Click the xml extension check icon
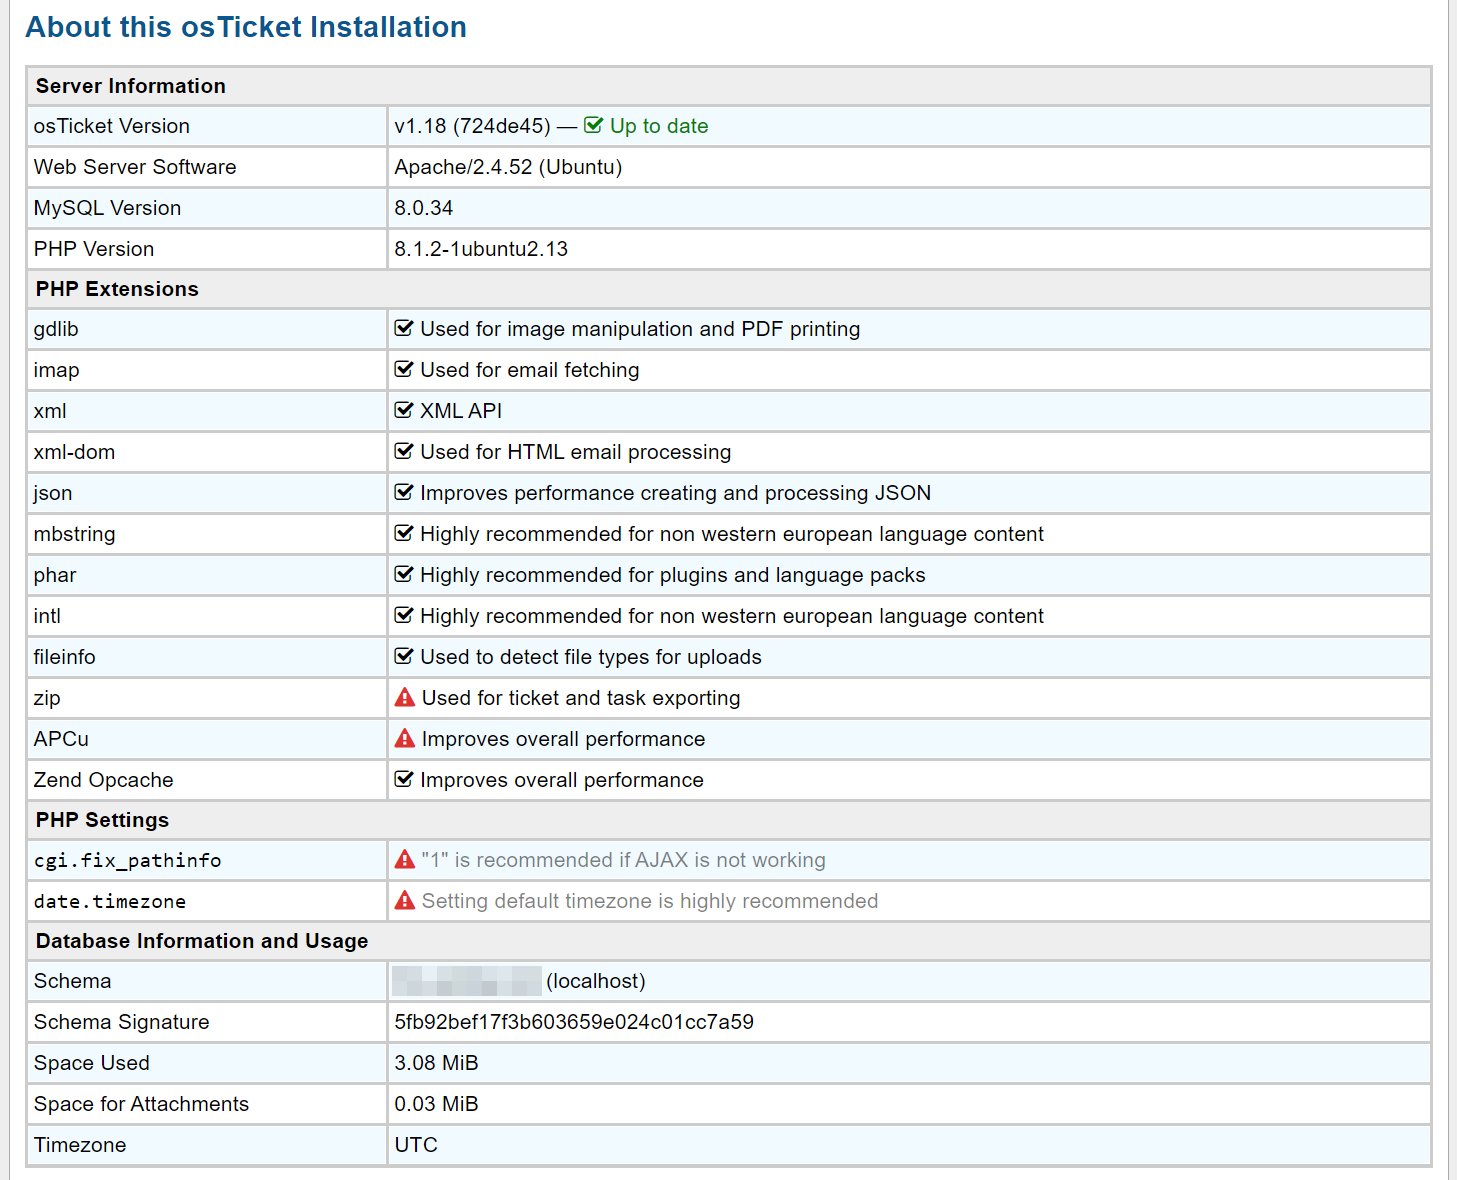This screenshot has width=1457, height=1180. click(404, 410)
